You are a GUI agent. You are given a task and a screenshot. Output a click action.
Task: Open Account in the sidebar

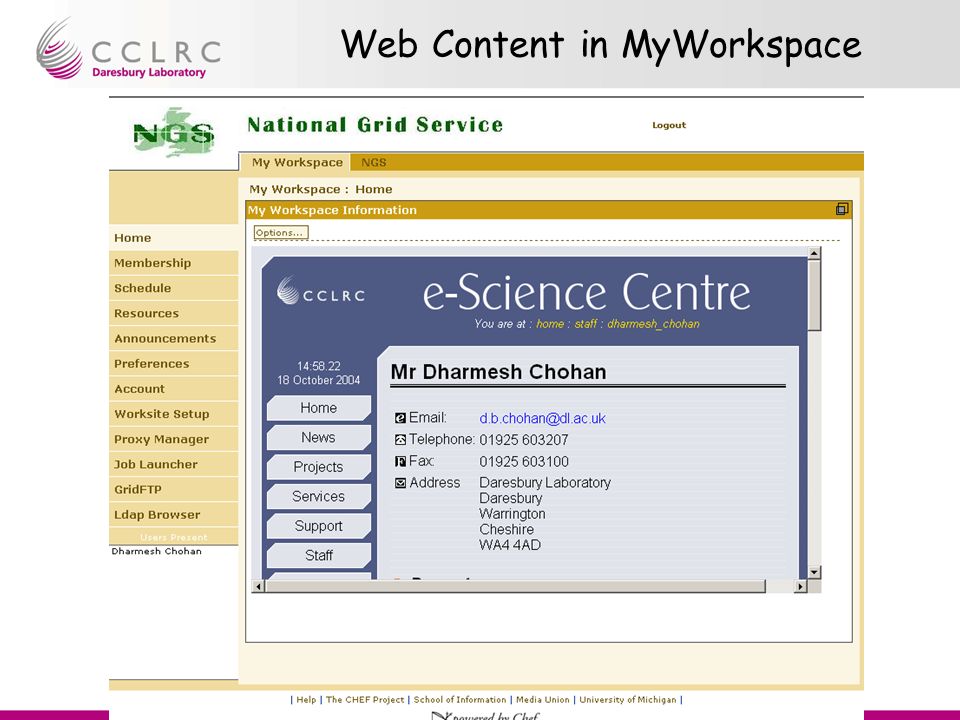[x=173, y=388]
